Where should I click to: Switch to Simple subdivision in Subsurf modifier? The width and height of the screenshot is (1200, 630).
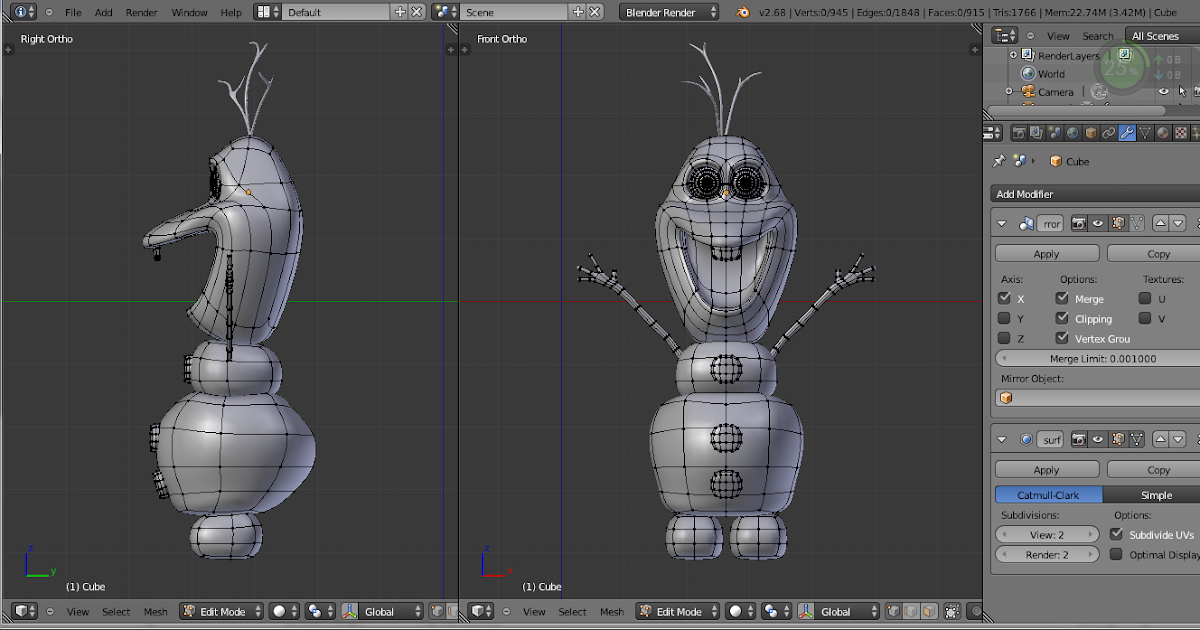coord(1155,494)
